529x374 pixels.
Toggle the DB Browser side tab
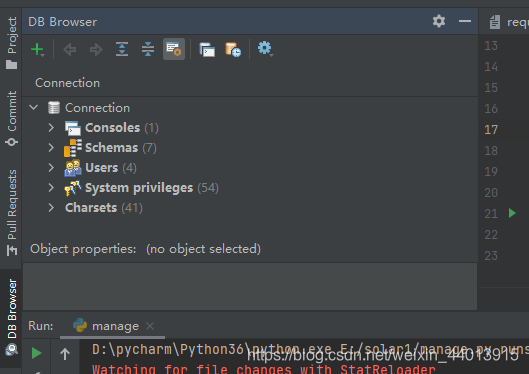11,317
